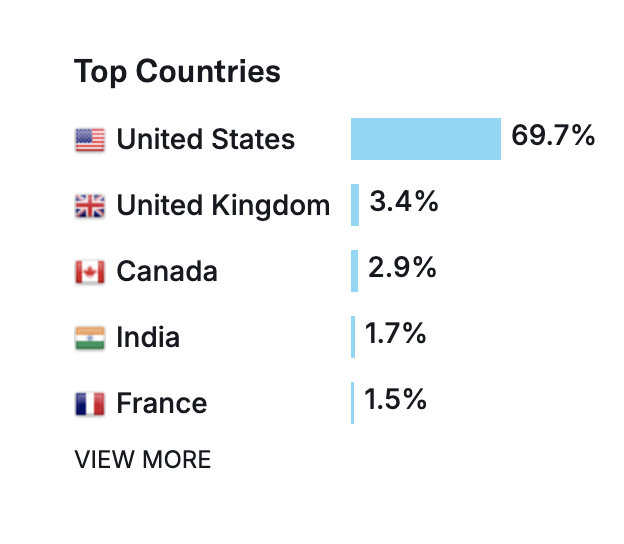
Task: Choose the France country entry
Action: (x=162, y=404)
